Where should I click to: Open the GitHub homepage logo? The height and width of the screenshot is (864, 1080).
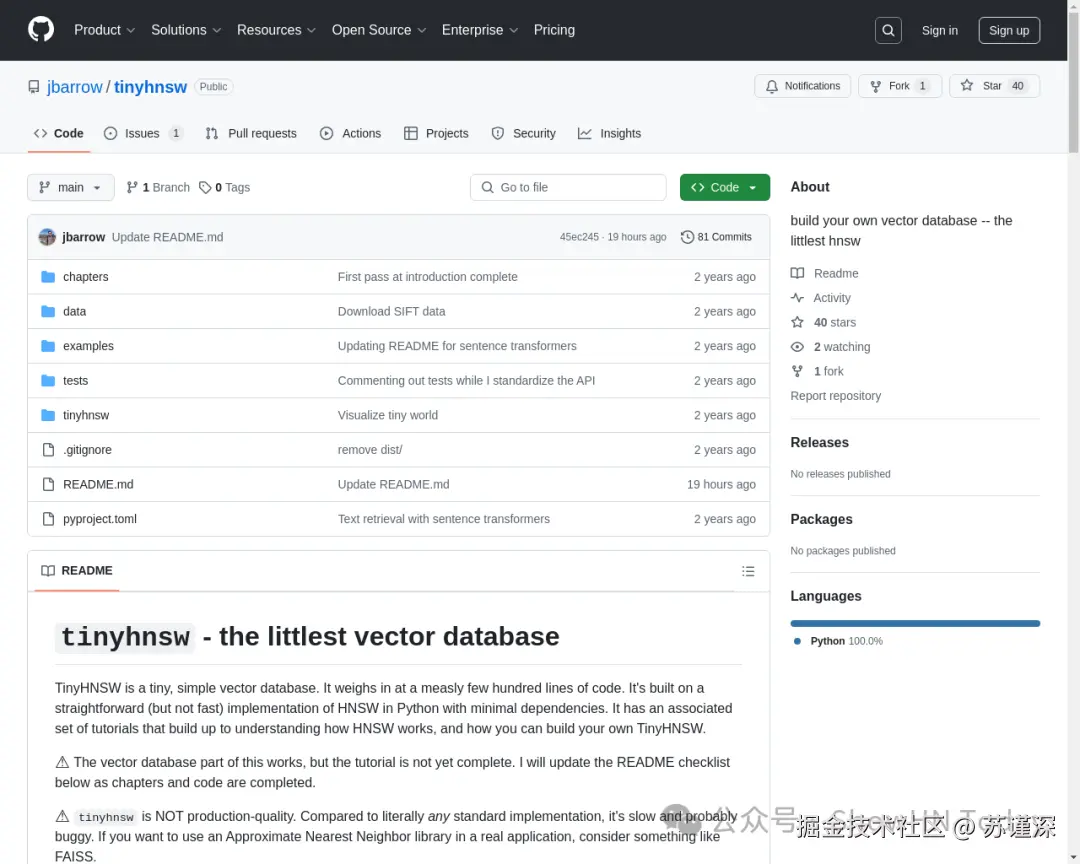click(x=41, y=30)
